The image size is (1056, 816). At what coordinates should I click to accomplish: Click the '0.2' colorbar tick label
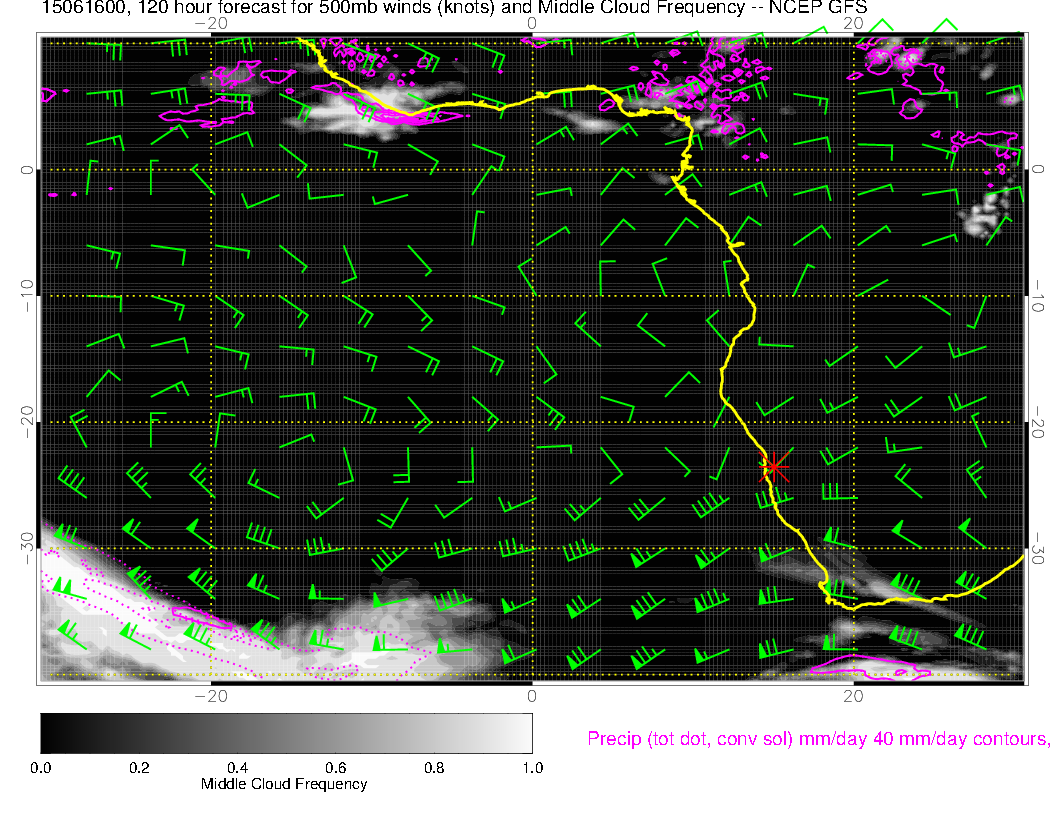139,768
